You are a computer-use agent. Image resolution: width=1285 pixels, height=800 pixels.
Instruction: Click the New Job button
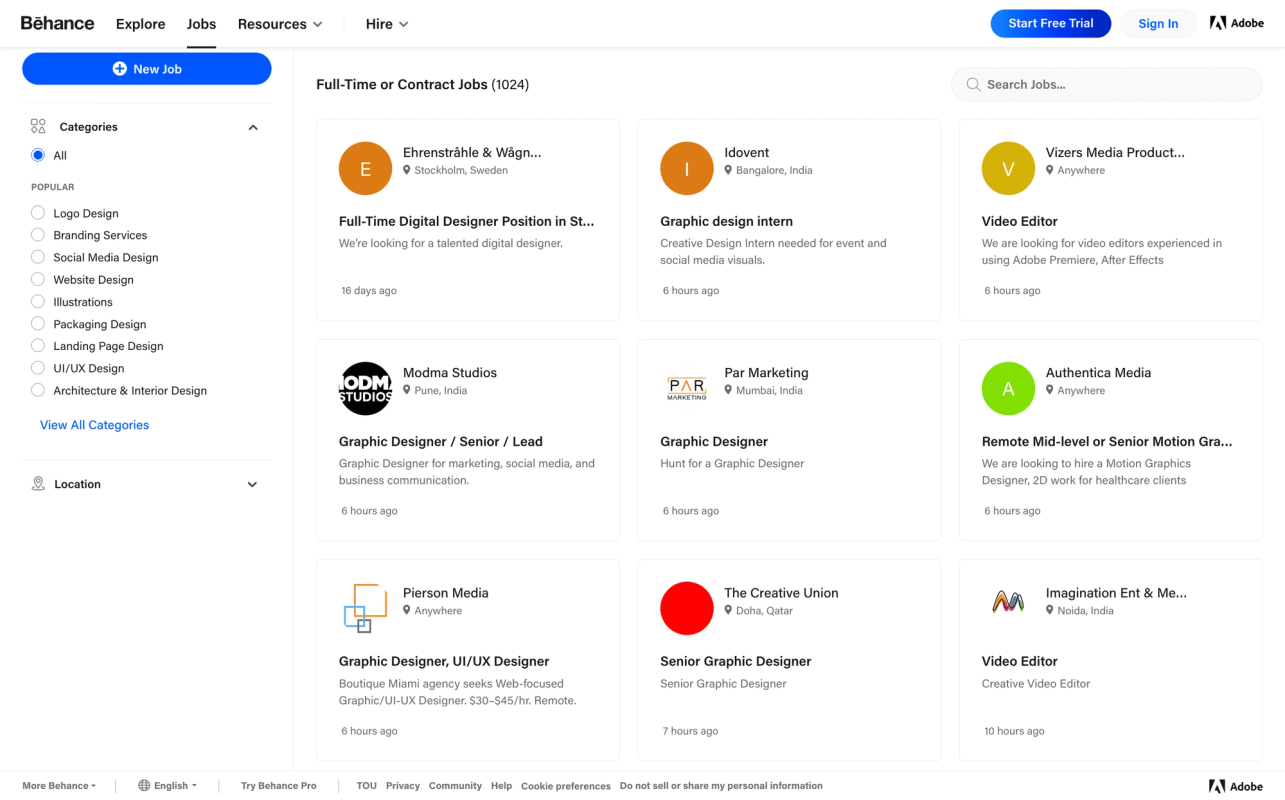point(147,69)
